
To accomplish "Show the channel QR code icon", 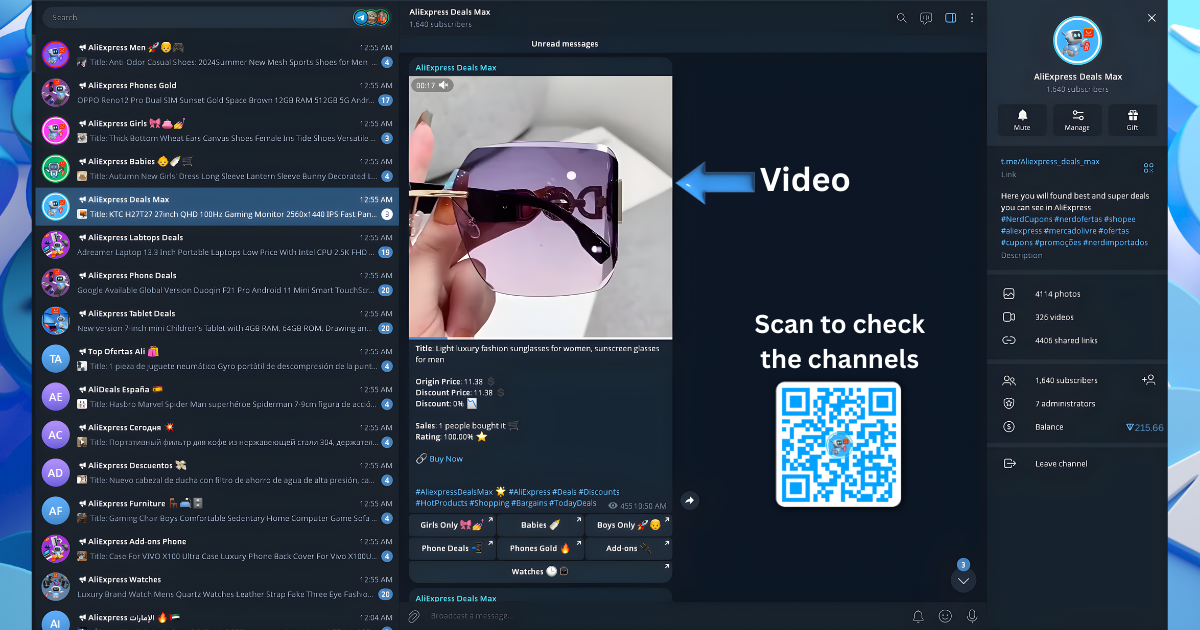I will [1149, 167].
